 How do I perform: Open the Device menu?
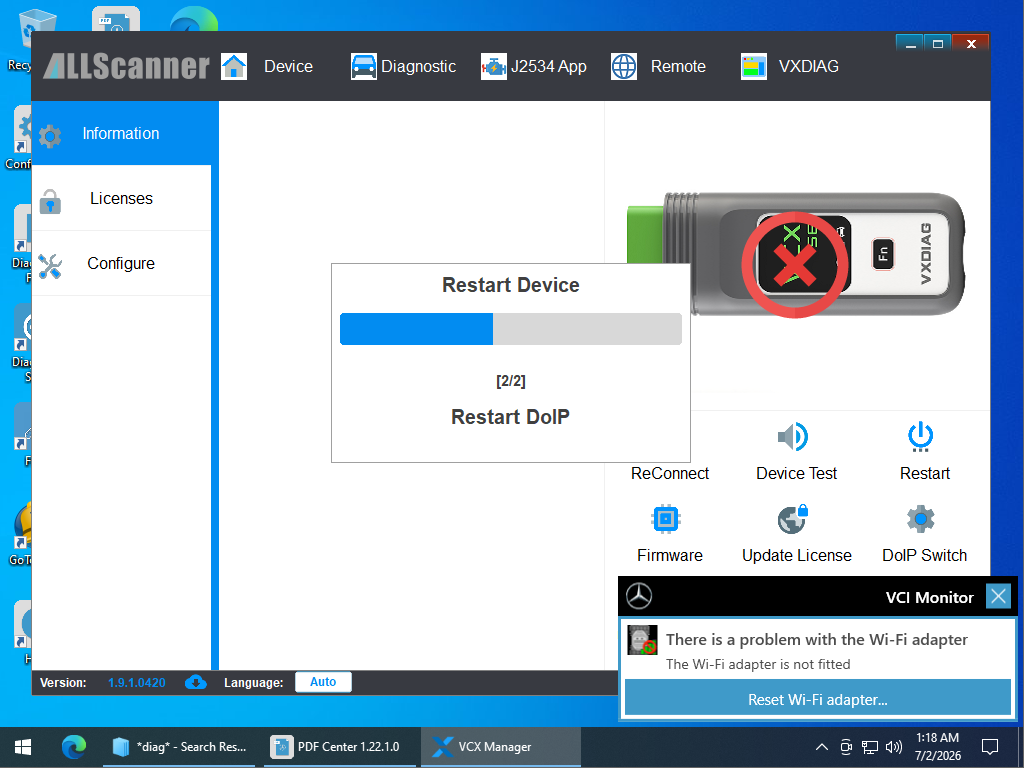288,67
